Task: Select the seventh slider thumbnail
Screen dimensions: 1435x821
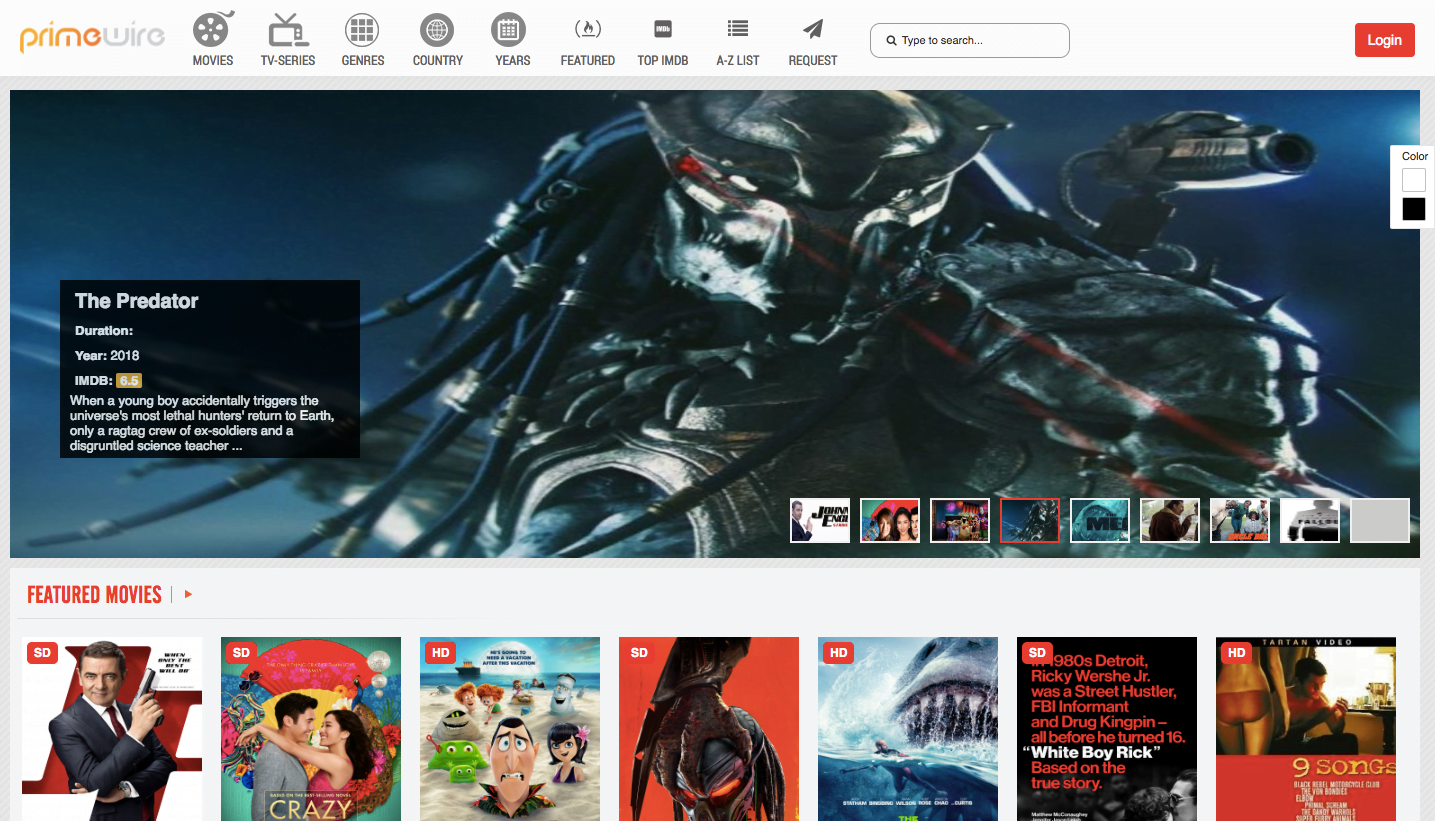Action: [x=1240, y=520]
